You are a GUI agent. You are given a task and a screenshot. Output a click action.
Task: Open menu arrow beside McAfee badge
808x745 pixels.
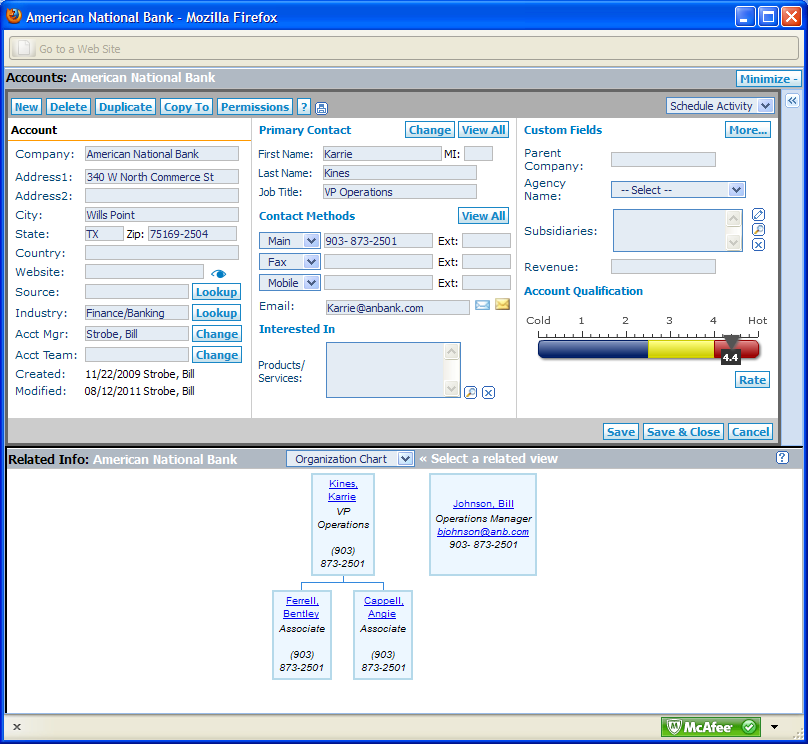tap(775, 727)
